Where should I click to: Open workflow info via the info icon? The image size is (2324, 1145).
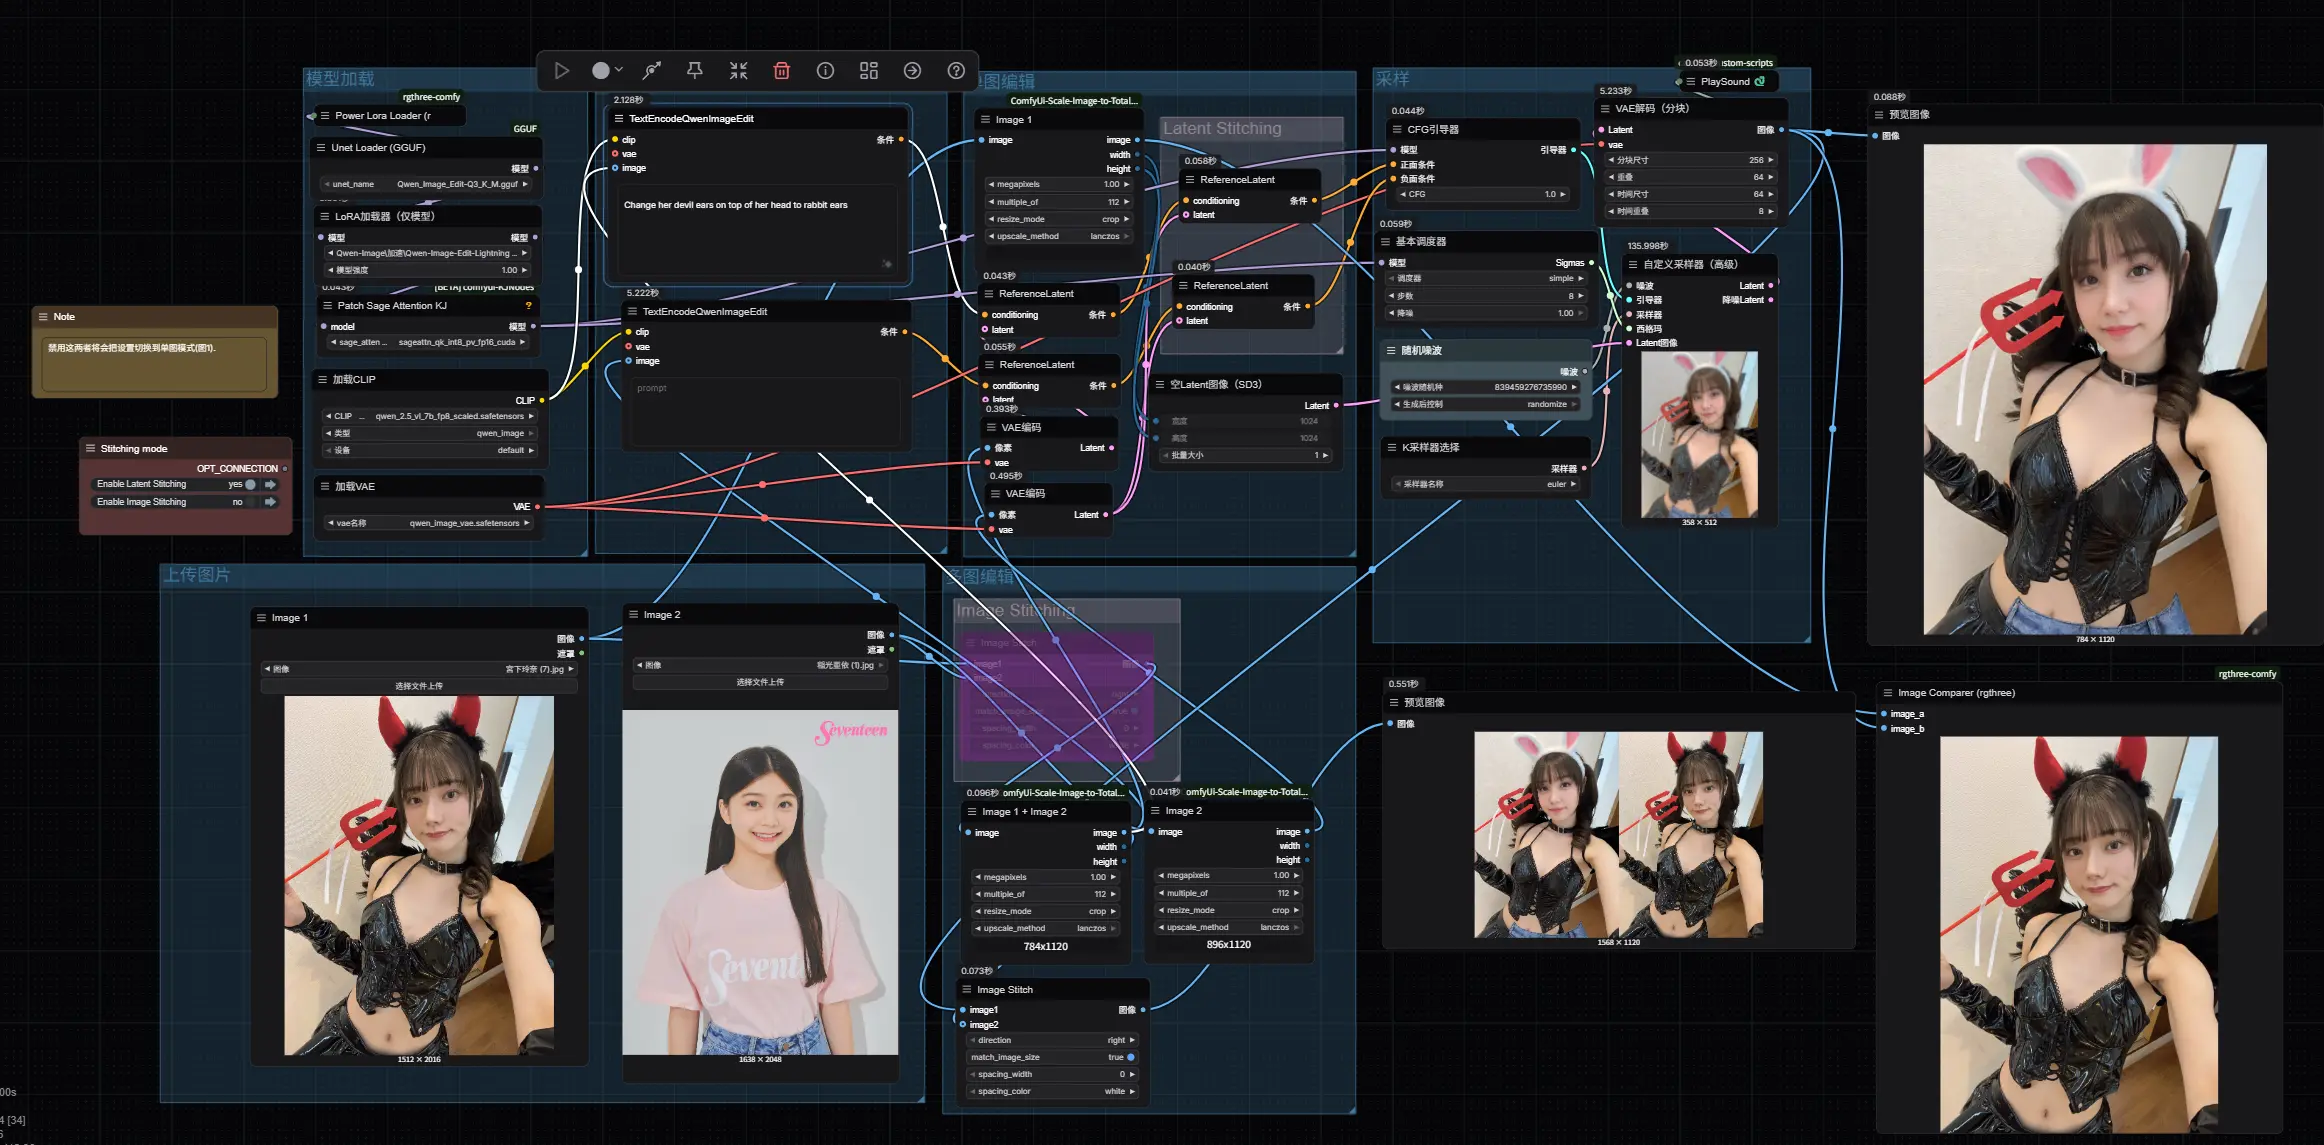tap(825, 70)
